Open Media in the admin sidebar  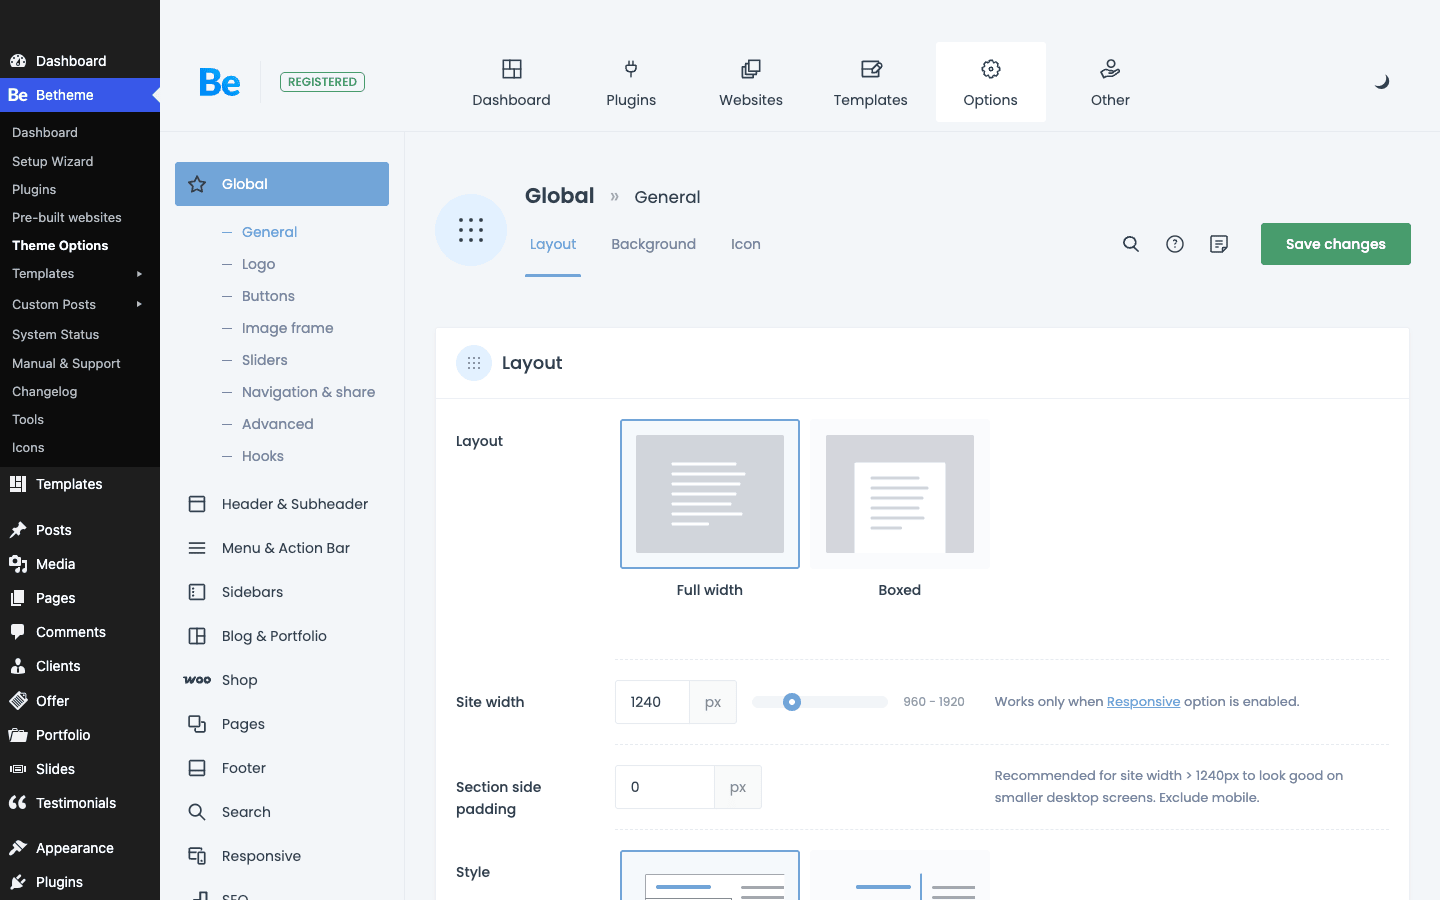pos(80,564)
